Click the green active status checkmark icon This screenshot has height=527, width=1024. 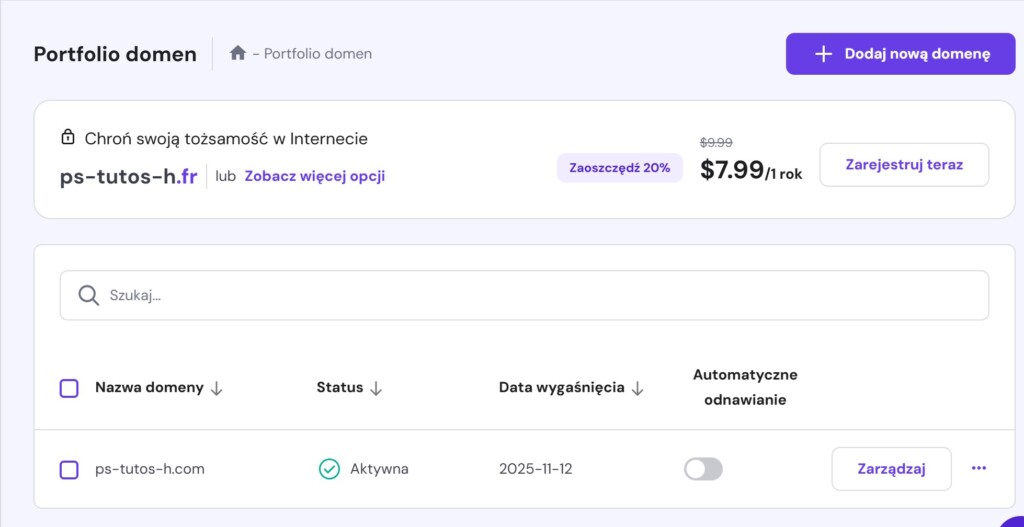329,469
